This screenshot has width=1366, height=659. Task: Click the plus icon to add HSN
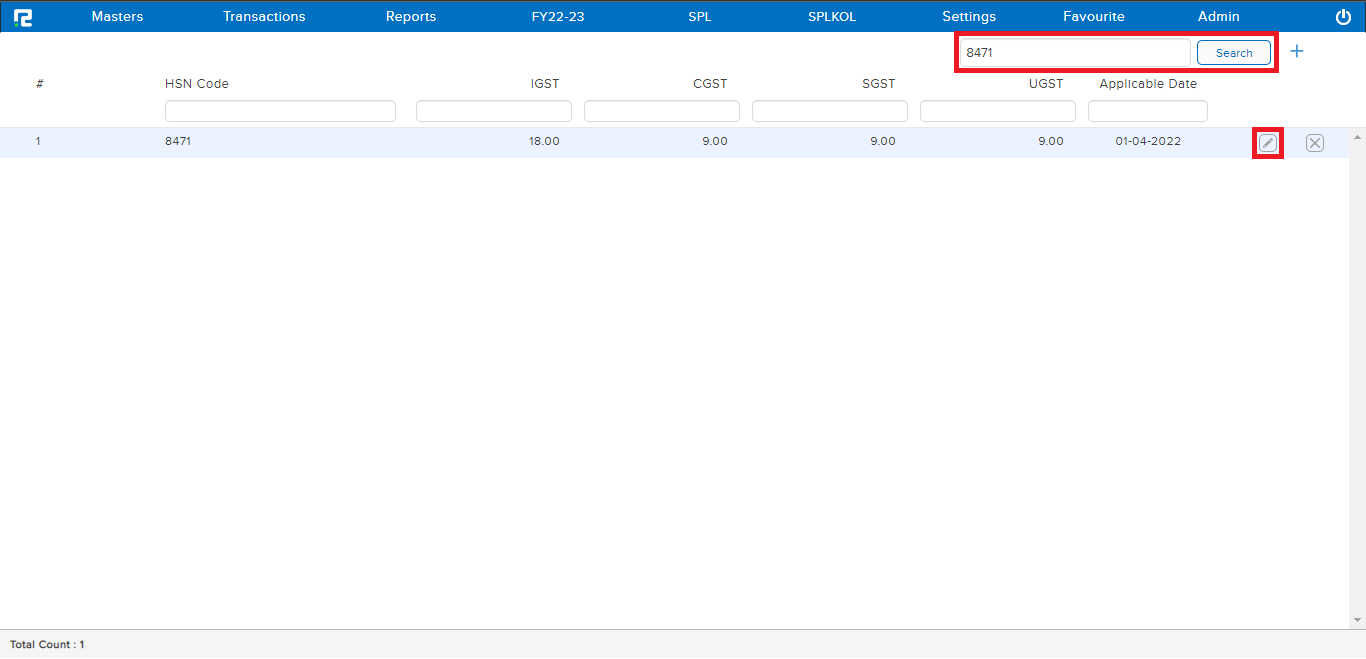click(1297, 51)
